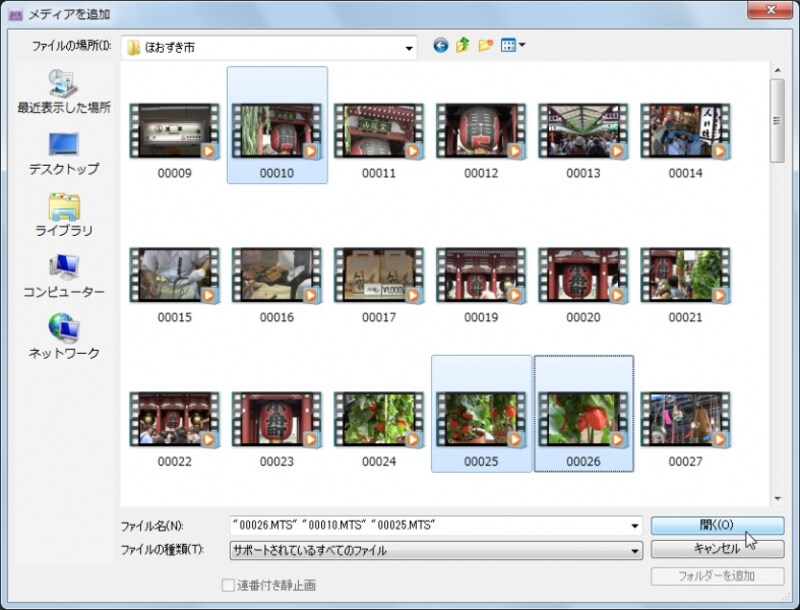Image resolution: width=800 pixels, height=610 pixels.
Task: Open Recent Places (最近表示した場所)
Action: [x=63, y=92]
